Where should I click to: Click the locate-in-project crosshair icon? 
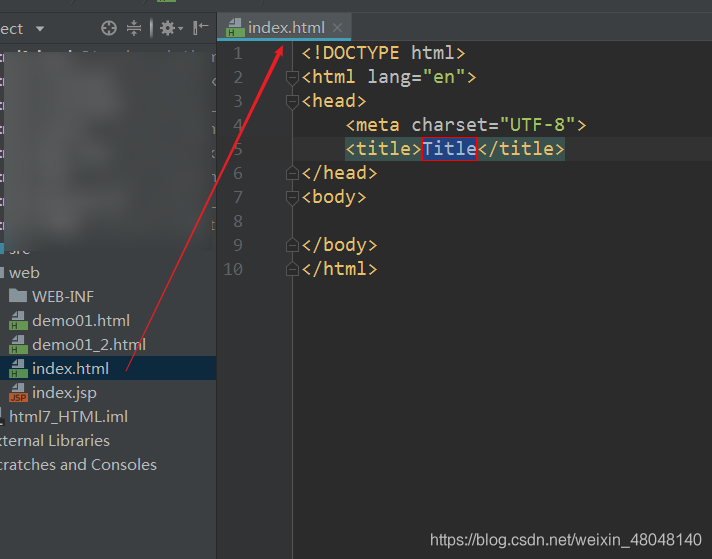coord(109,28)
